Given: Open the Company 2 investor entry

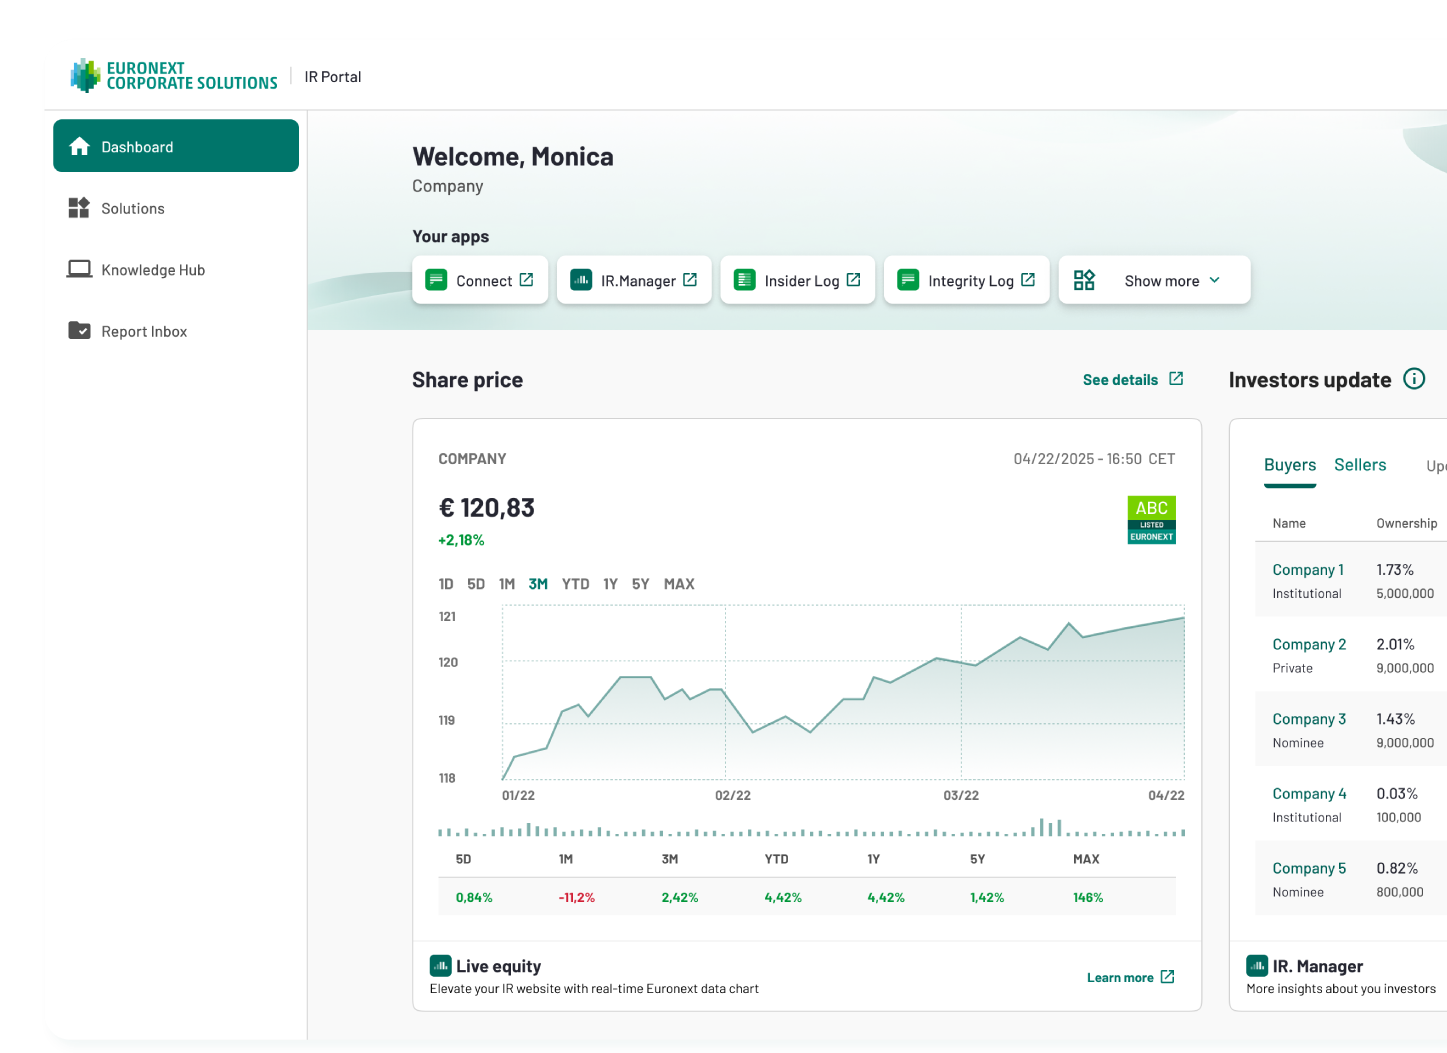Looking at the screenshot, I should [1309, 645].
